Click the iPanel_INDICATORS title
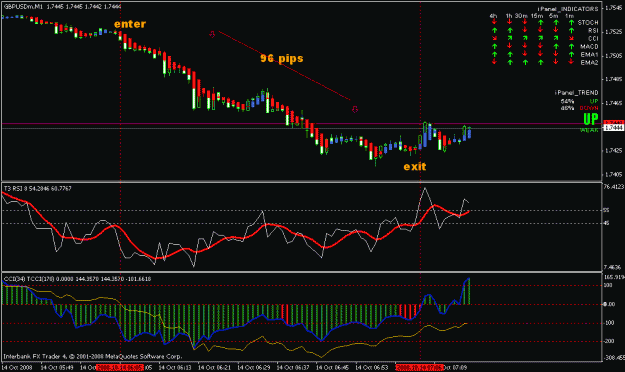The height and width of the screenshot is (372, 625). point(568,9)
